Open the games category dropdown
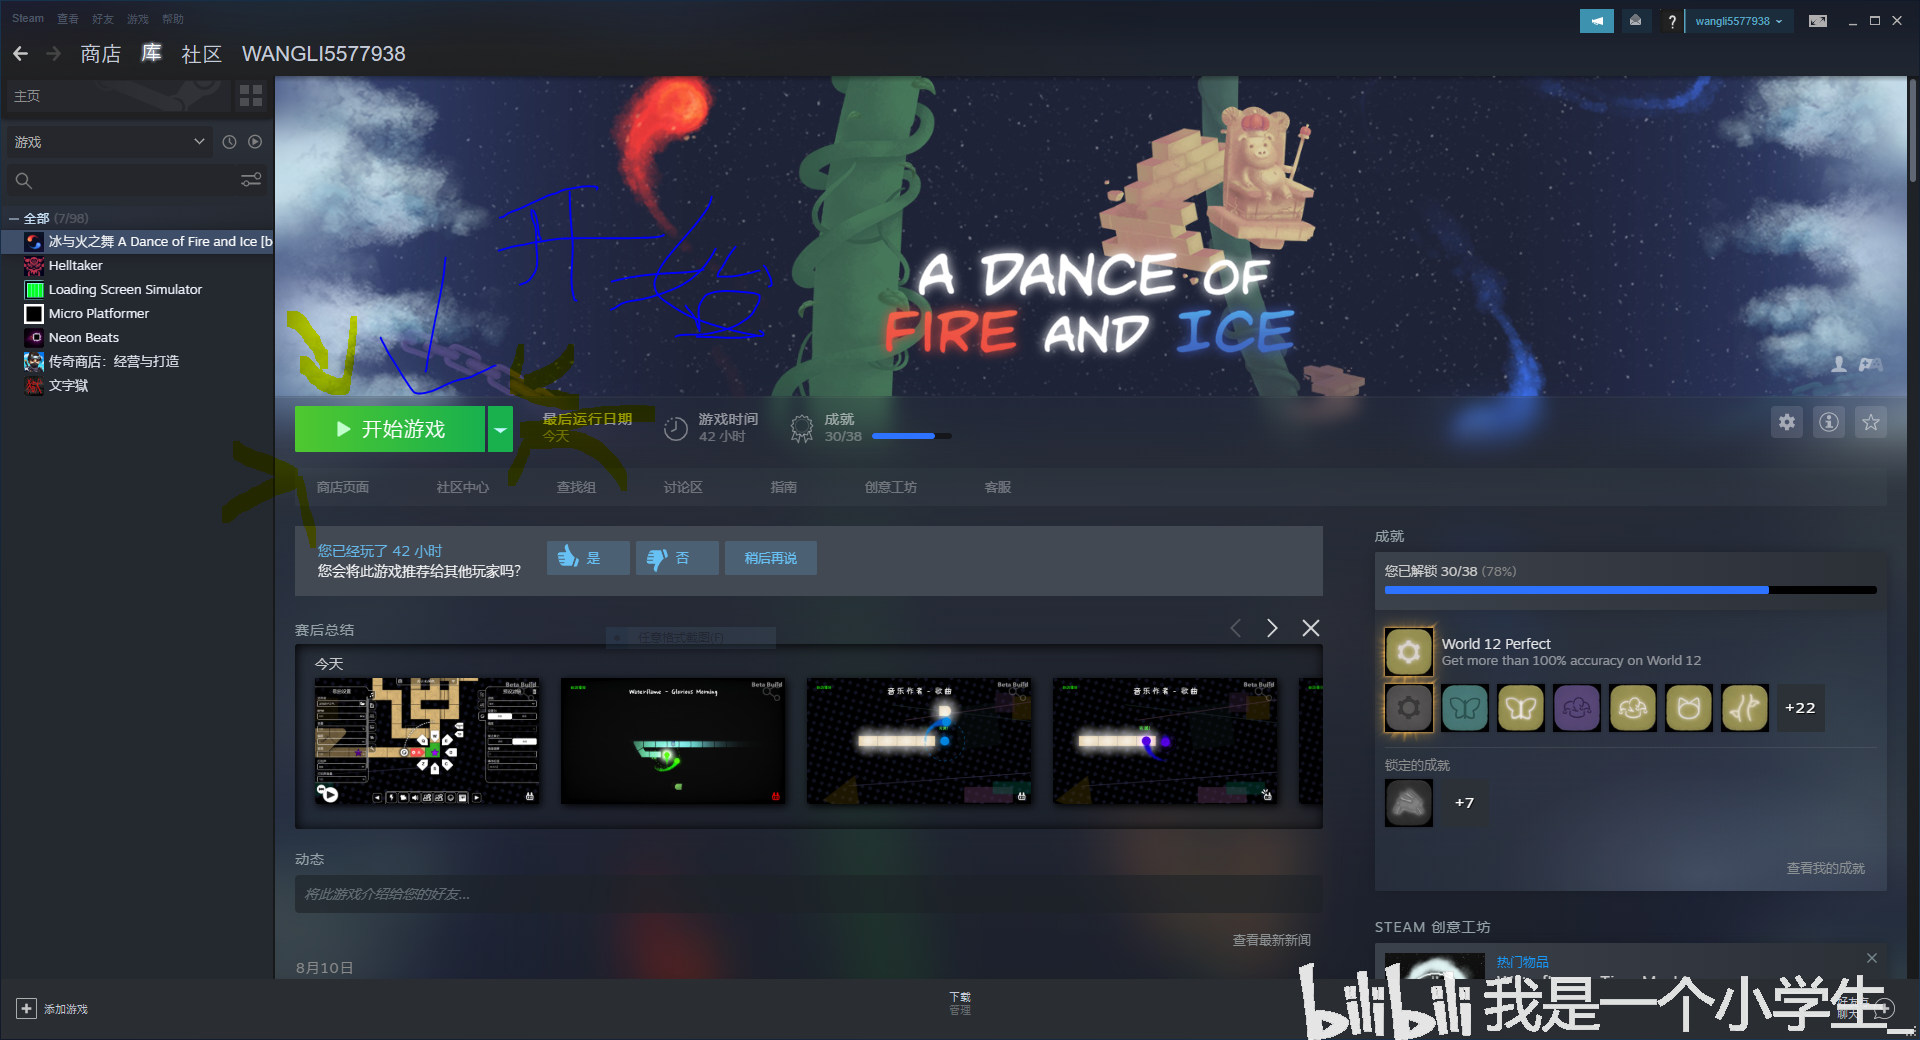Screen dimensions: 1920x1040 pos(110,142)
